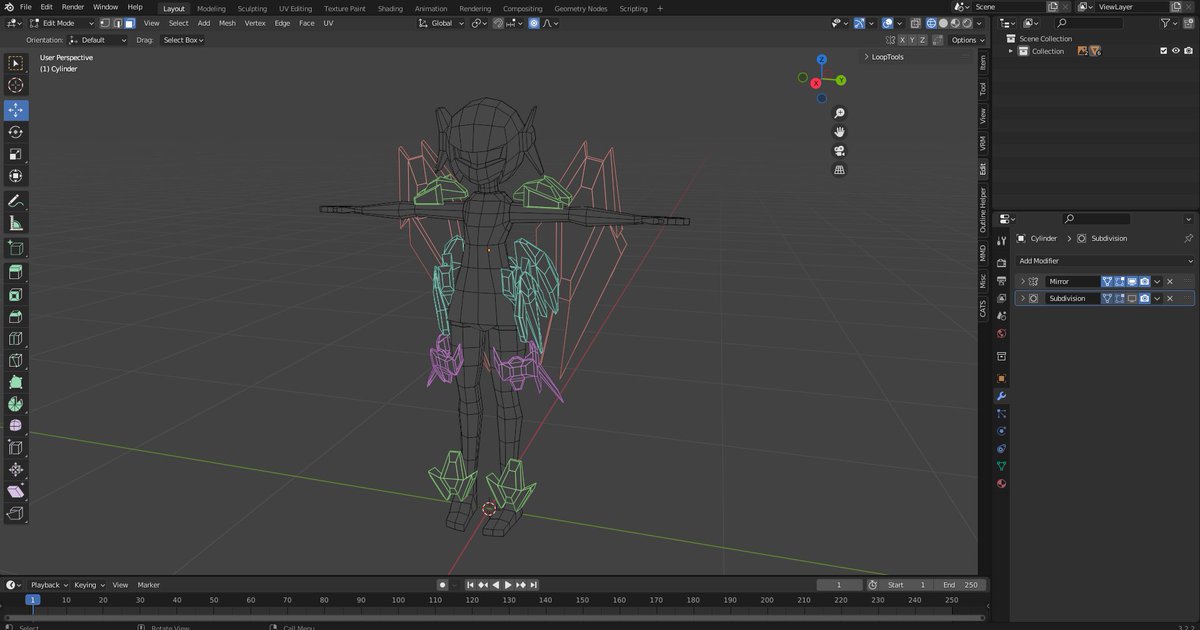Open Orientation Default dropdown
Image resolution: width=1200 pixels, height=630 pixels.
[98, 40]
